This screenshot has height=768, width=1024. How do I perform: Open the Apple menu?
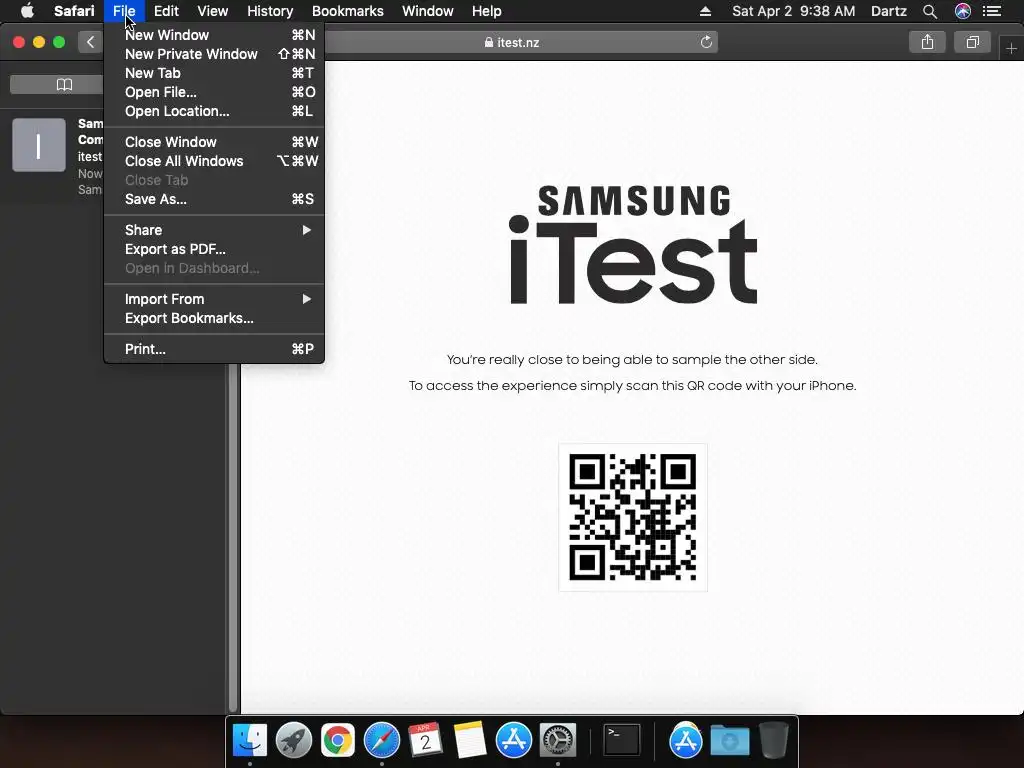coord(27,11)
